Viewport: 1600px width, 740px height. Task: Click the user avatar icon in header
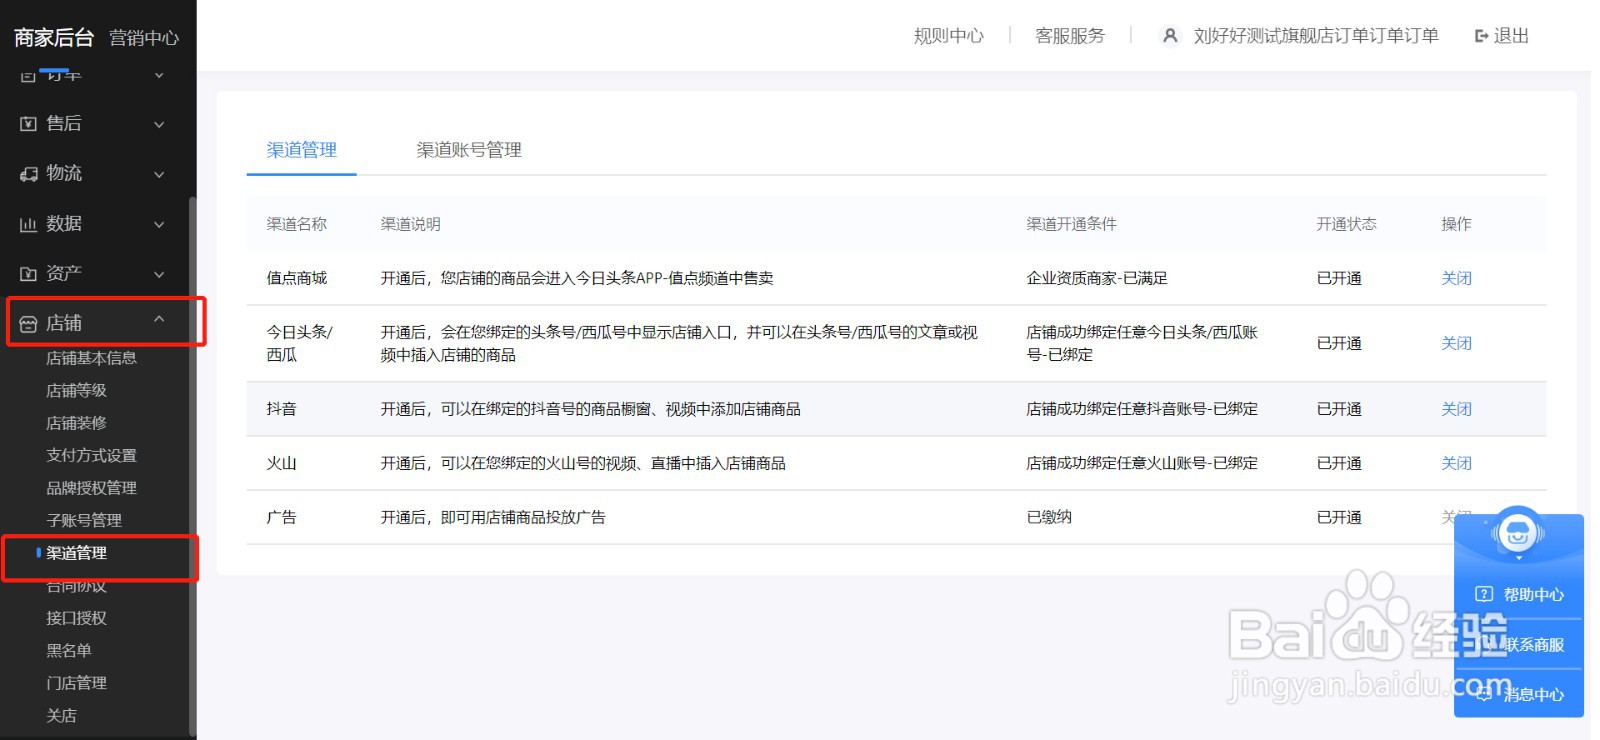point(1170,36)
